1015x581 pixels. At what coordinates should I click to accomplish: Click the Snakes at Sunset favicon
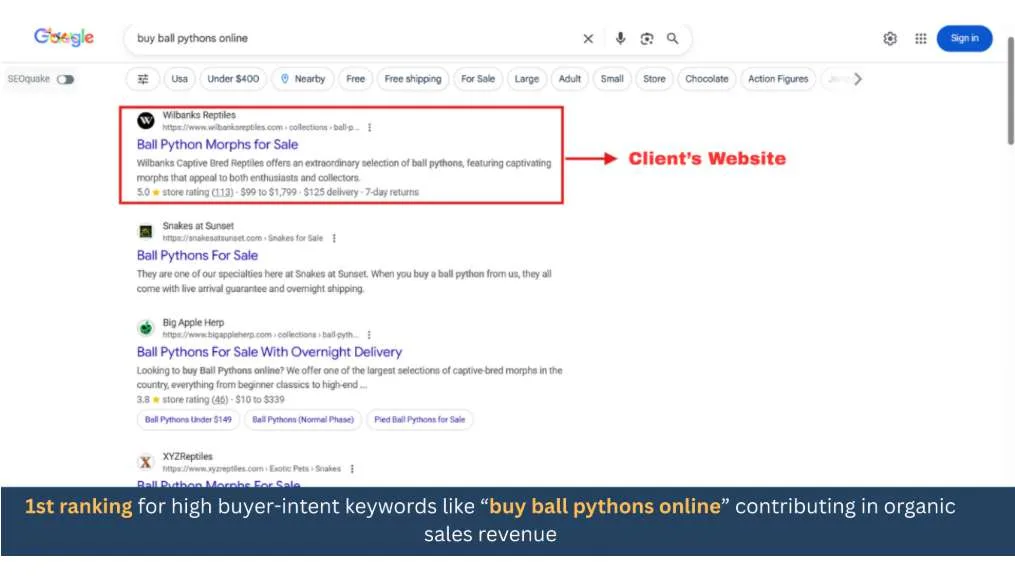click(146, 231)
